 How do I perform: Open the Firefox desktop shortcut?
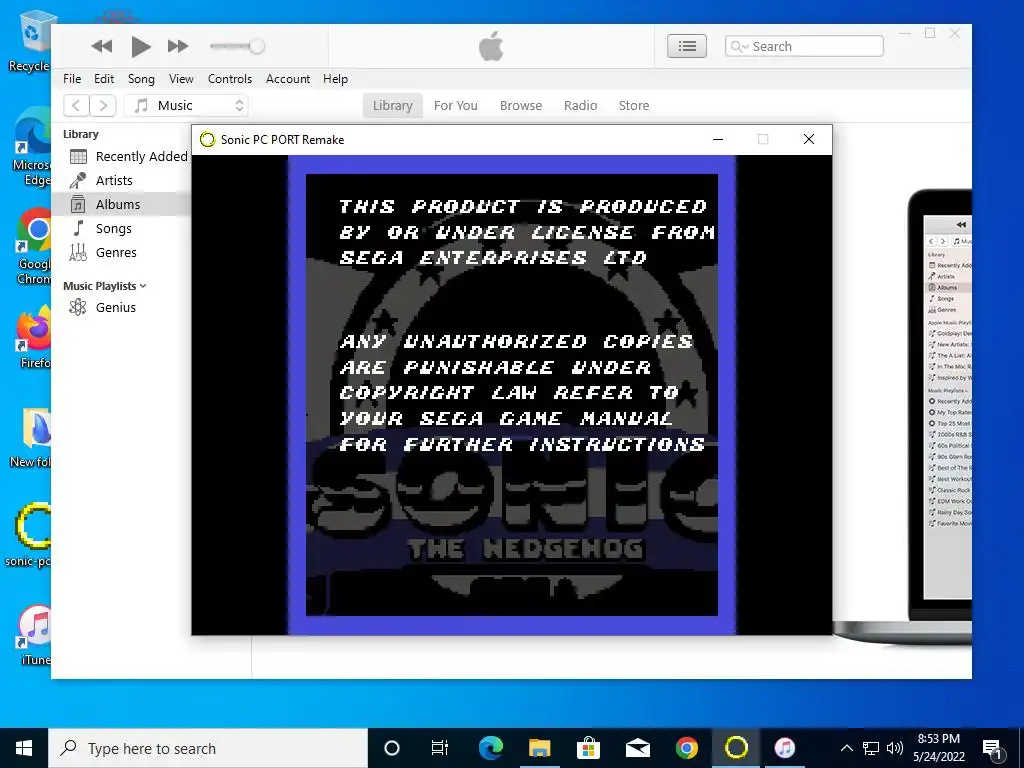34,338
